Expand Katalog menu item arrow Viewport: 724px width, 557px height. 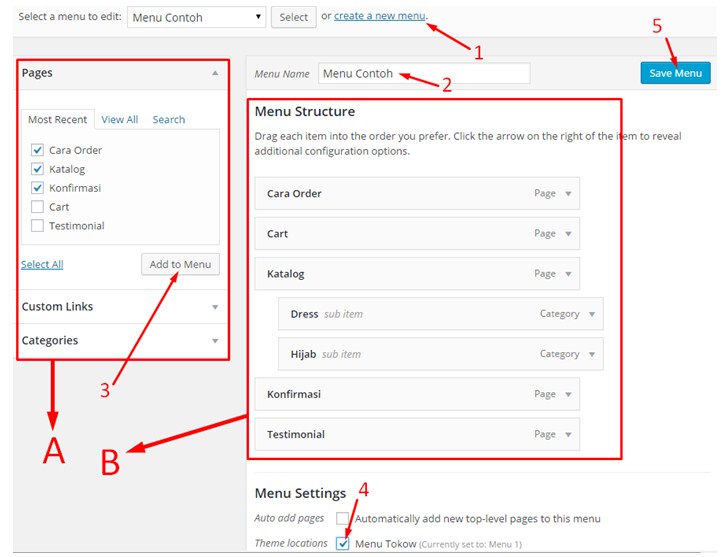568,274
